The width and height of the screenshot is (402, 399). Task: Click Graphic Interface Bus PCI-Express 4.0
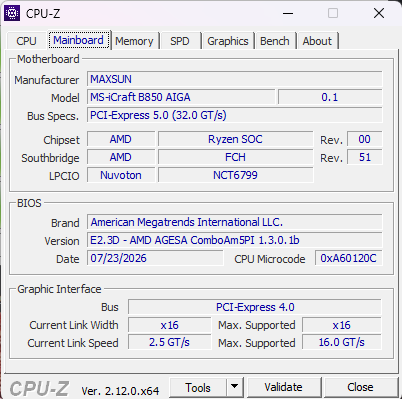255,307
